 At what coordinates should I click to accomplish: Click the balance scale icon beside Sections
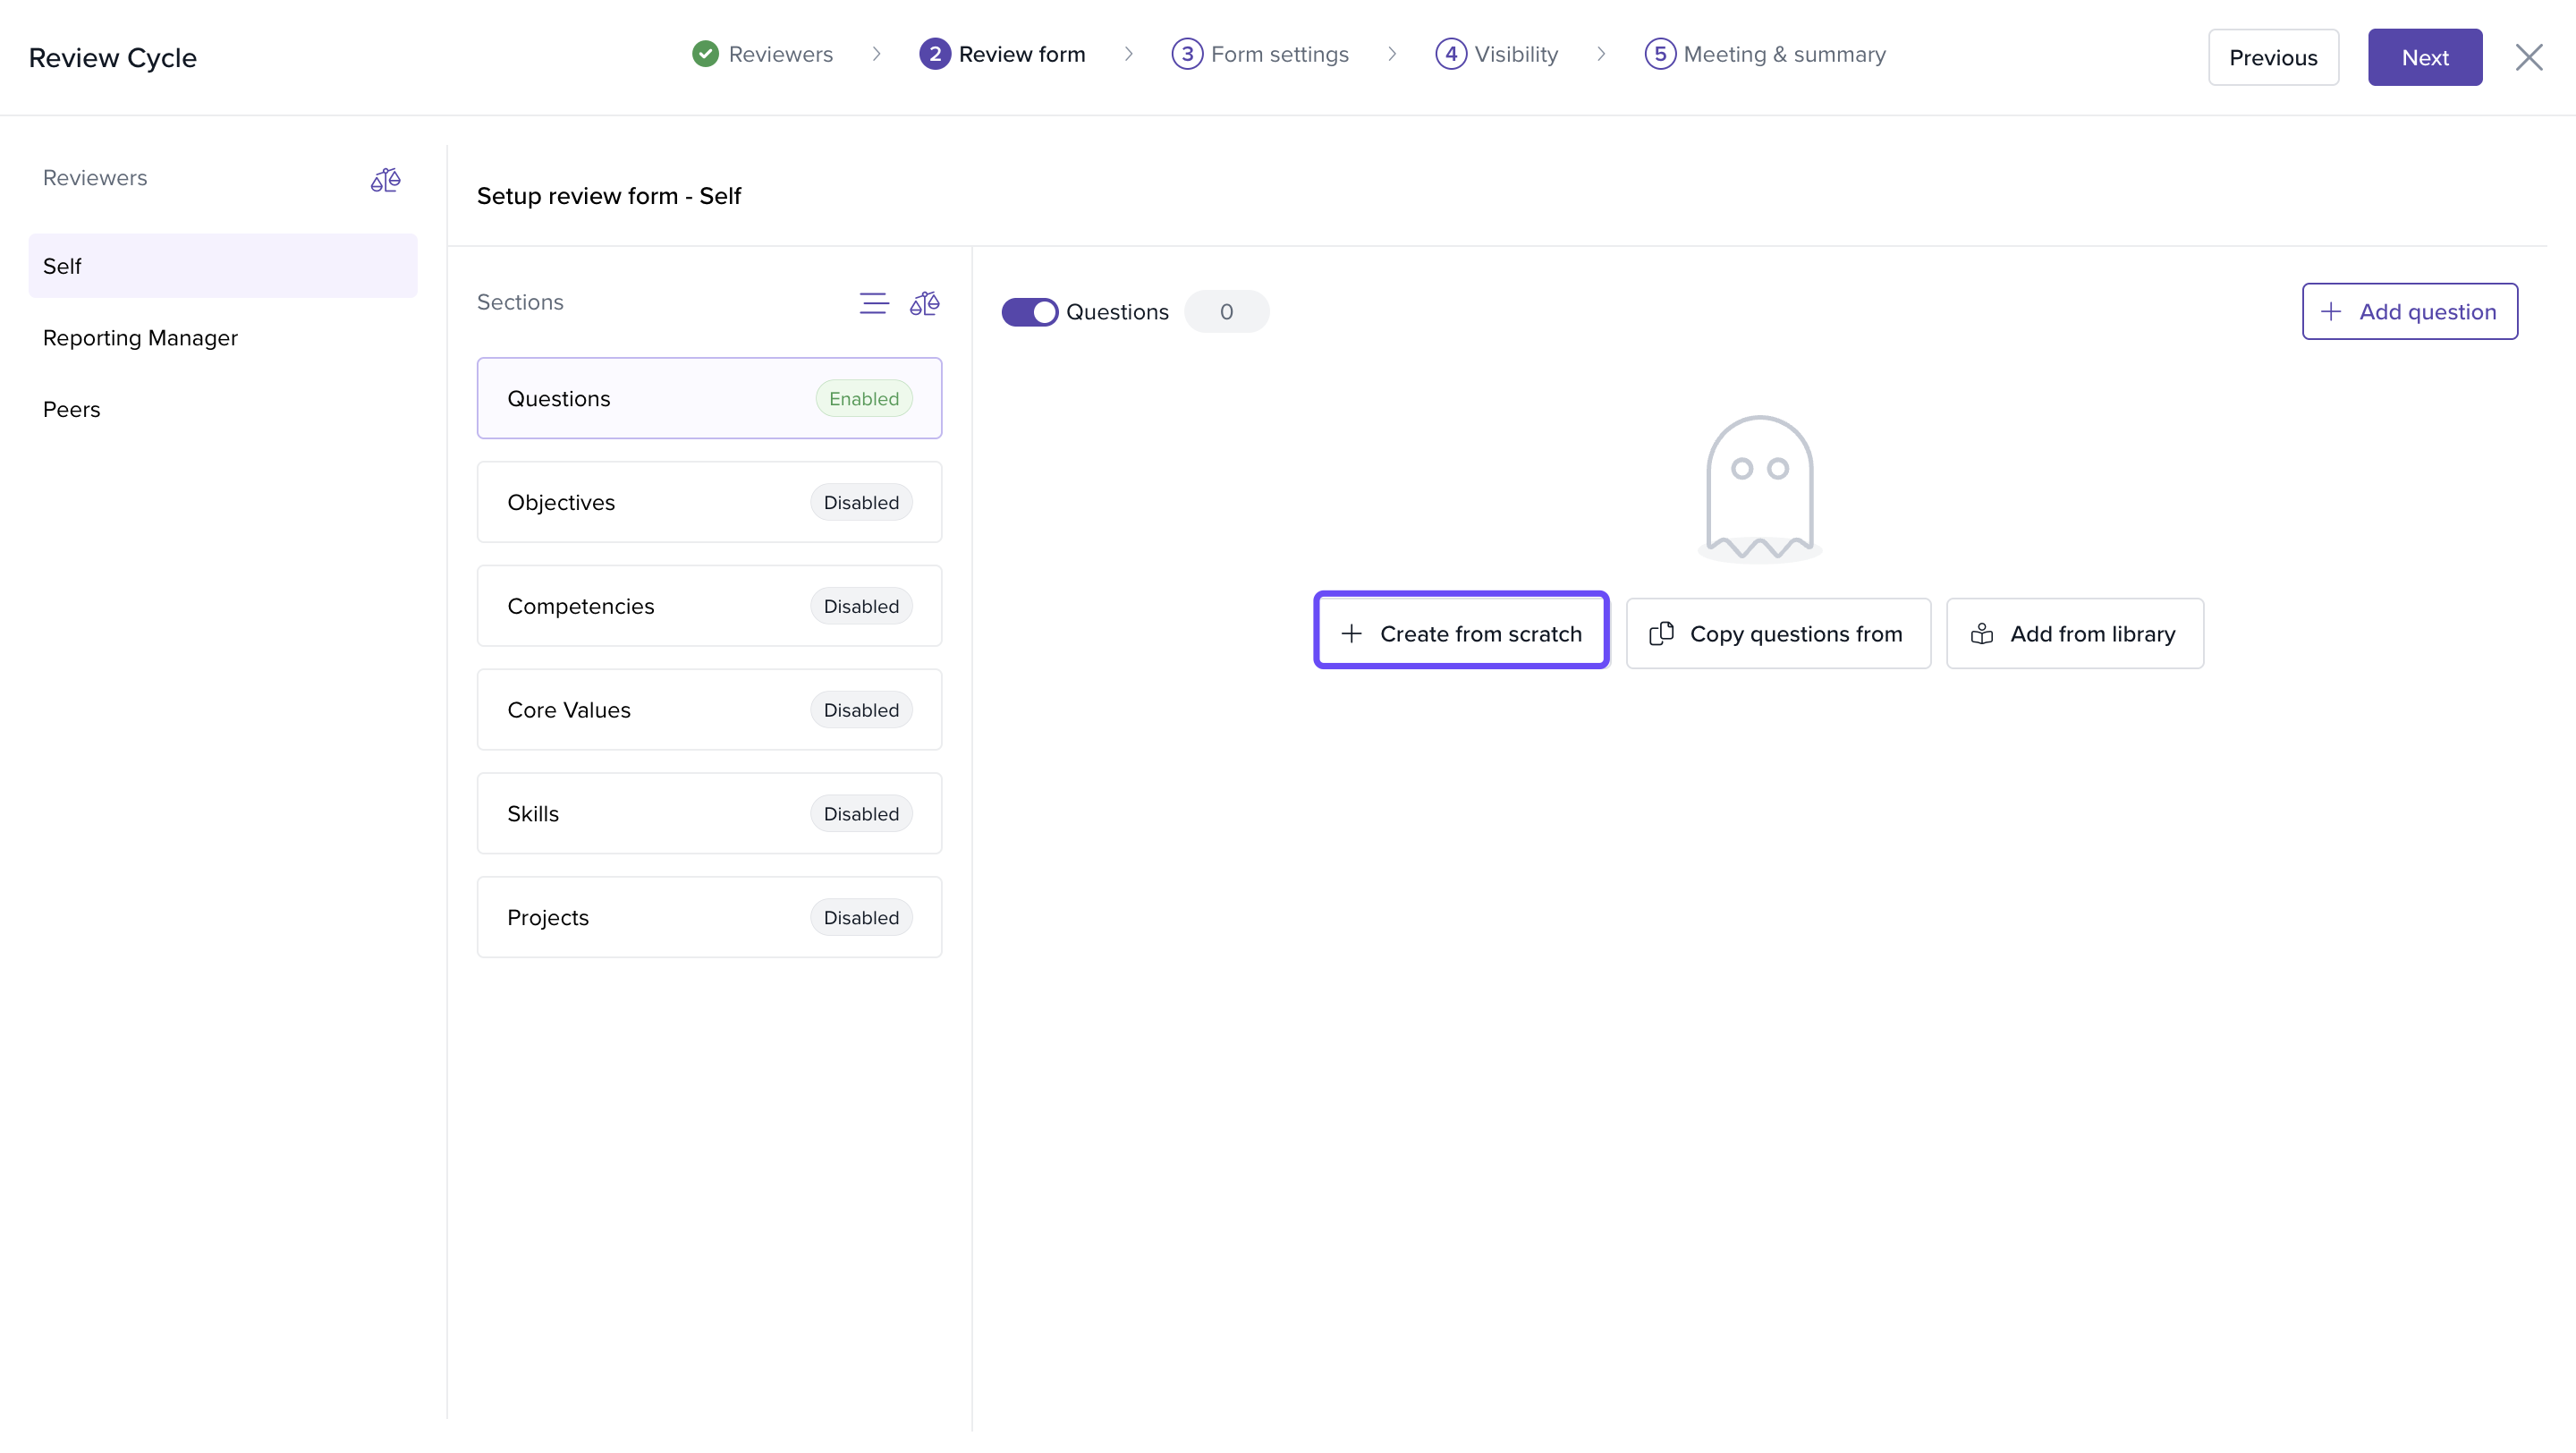pyautogui.click(x=924, y=303)
